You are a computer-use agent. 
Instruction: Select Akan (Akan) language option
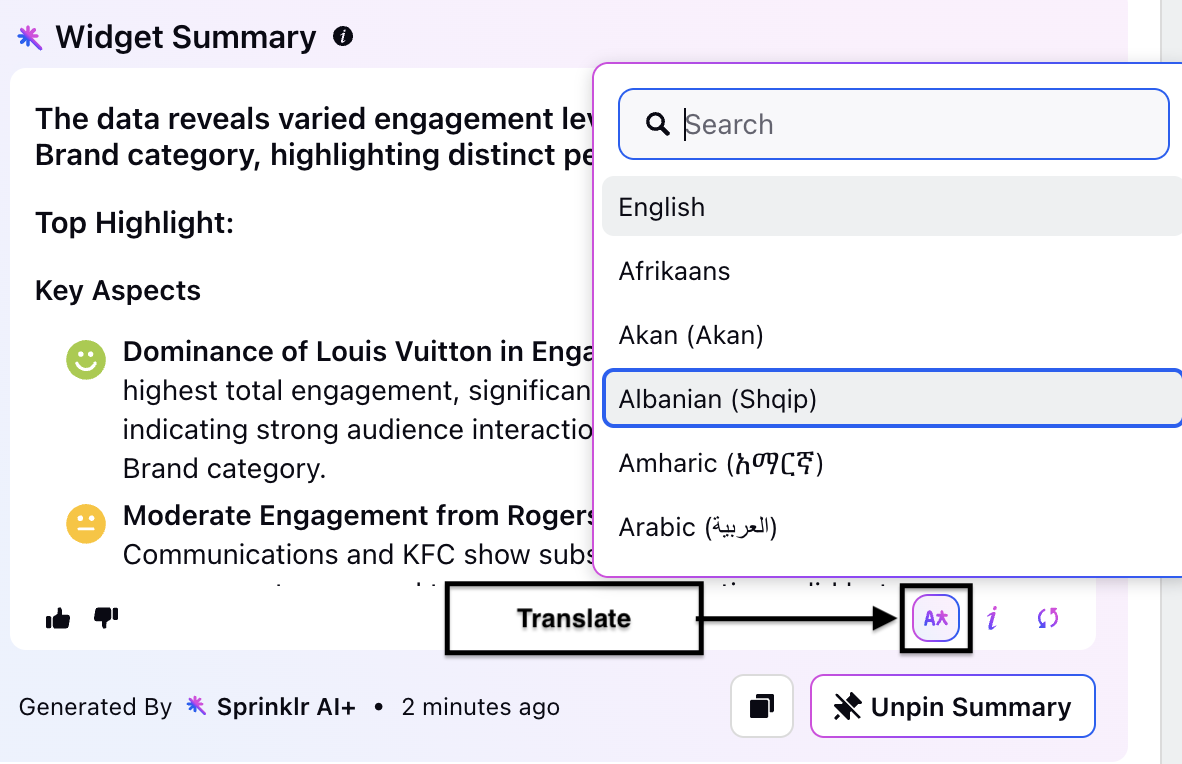click(x=892, y=335)
